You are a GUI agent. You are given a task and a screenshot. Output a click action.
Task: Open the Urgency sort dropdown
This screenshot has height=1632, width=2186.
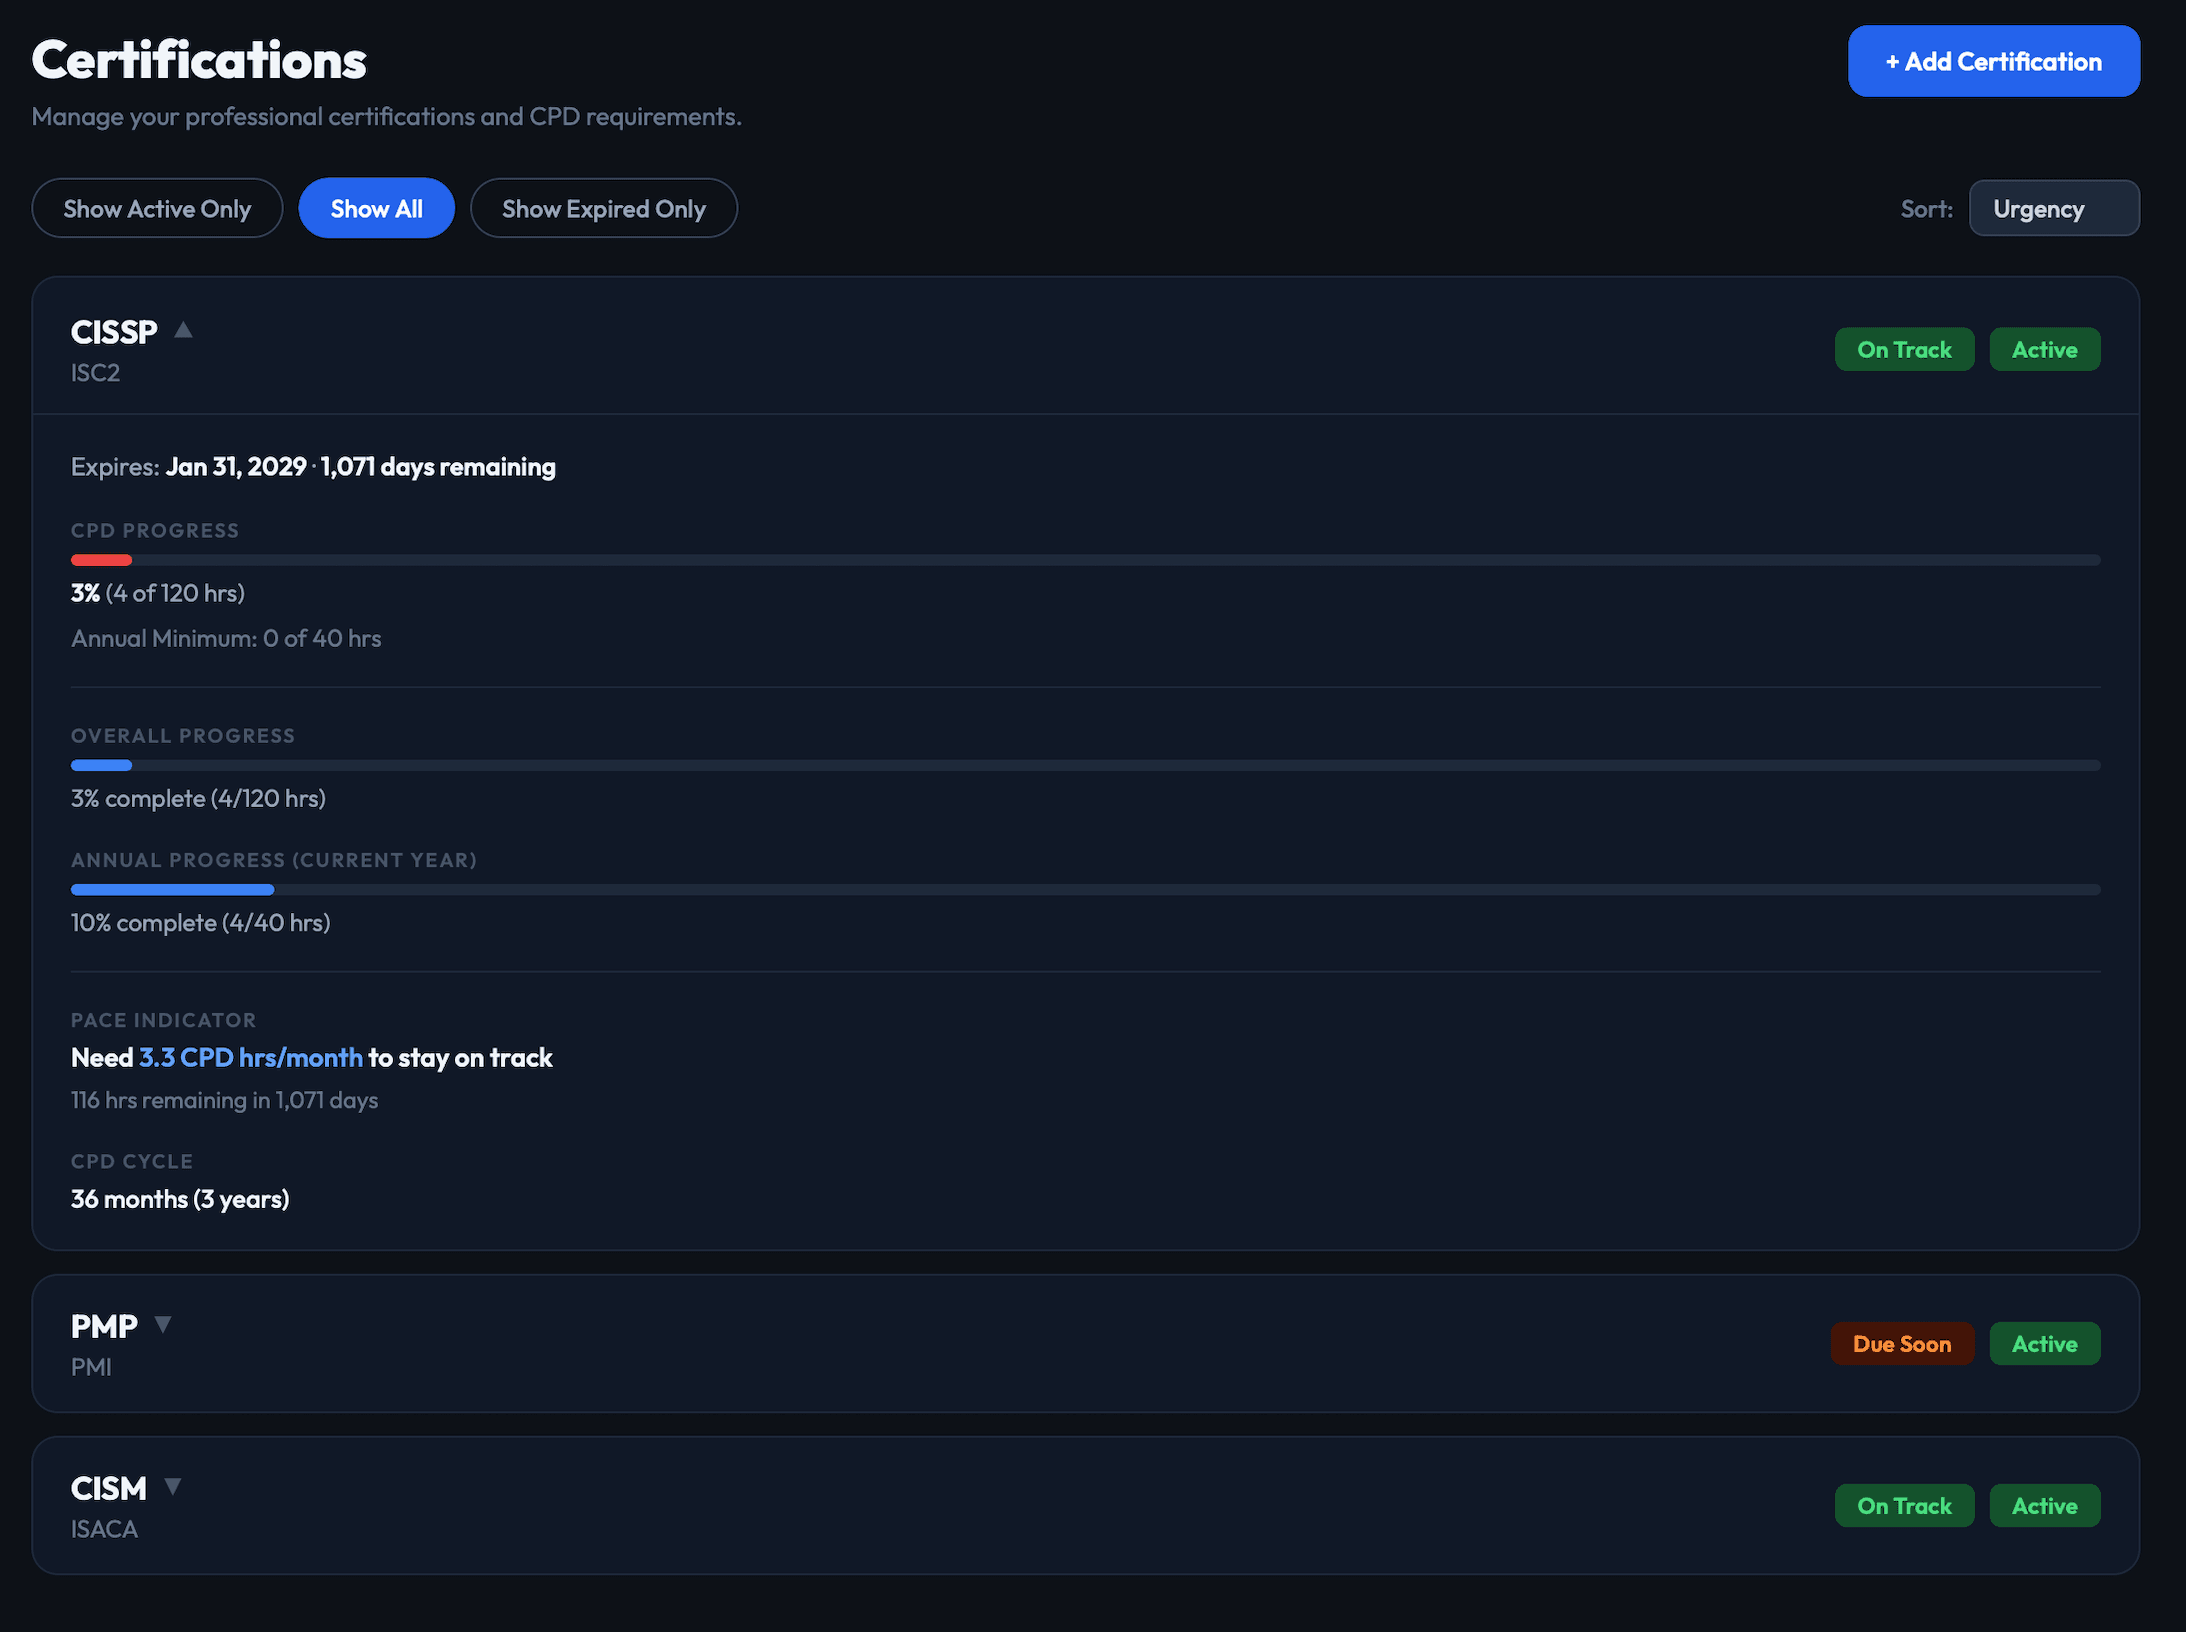pos(2053,208)
